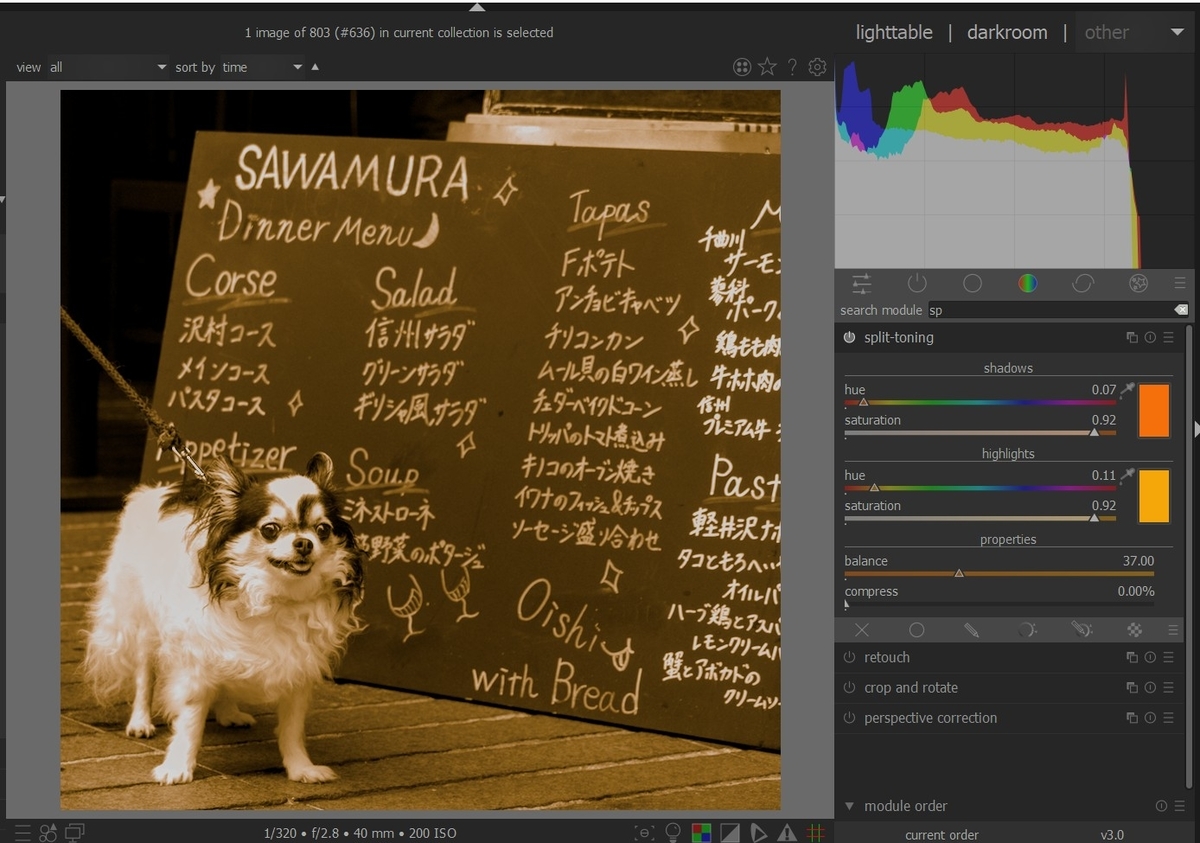This screenshot has height=843, width=1200.
Task: Open crop and rotate presets menu
Action: pyautogui.click(x=1168, y=688)
